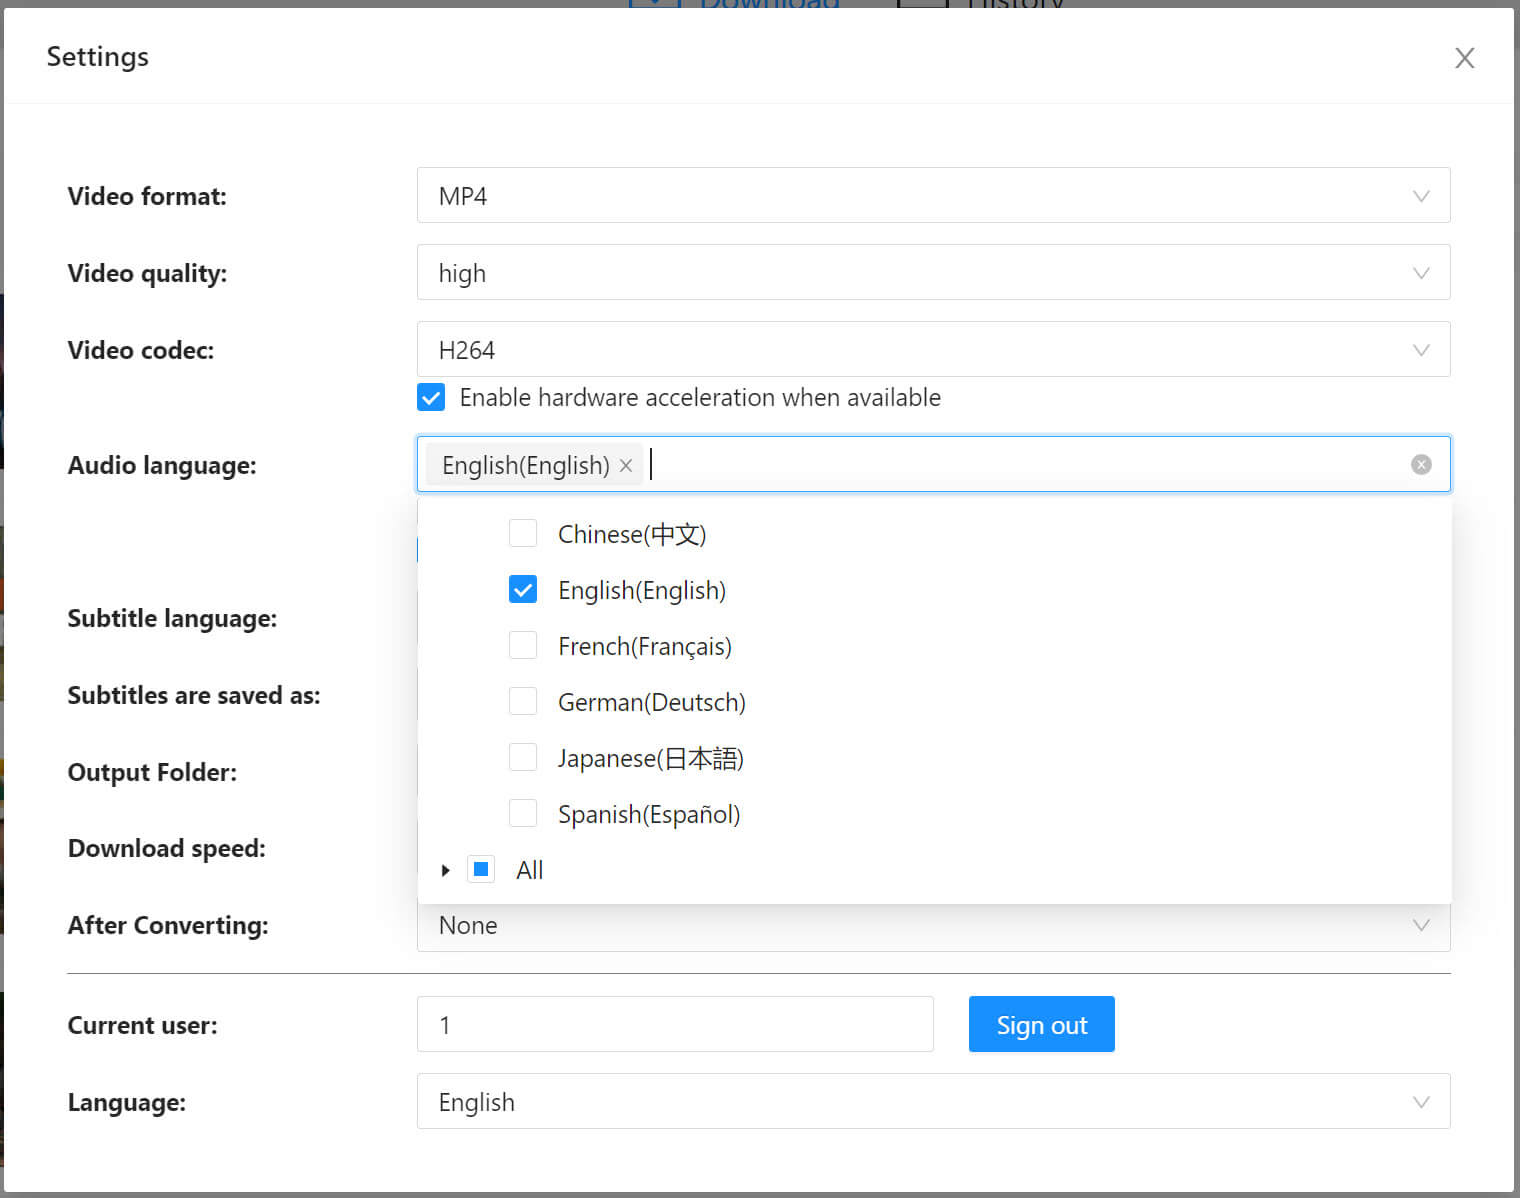
Task: Toggle the All languages checkbox
Action: pos(481,869)
